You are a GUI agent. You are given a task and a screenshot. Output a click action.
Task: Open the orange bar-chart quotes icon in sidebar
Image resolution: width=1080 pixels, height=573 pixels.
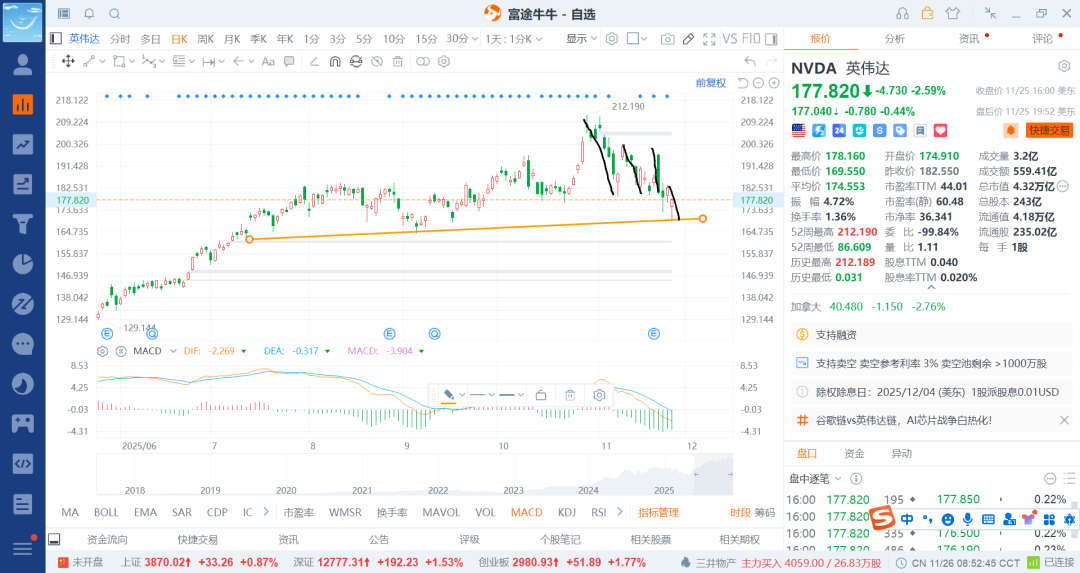tap(23, 104)
